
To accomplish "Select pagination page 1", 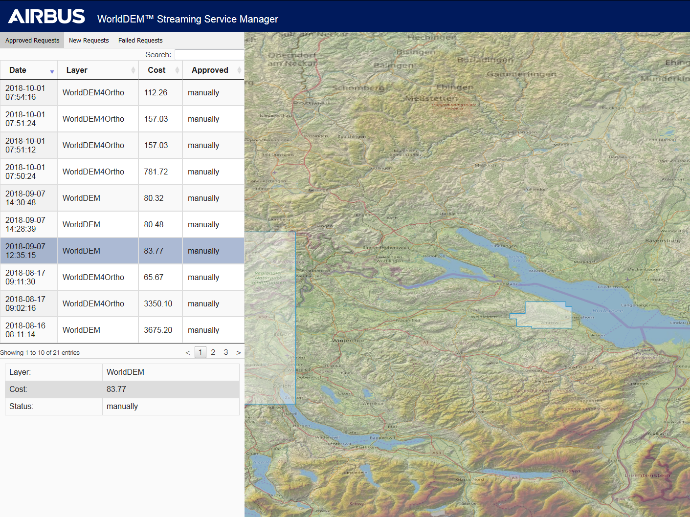I will click(x=200, y=352).
